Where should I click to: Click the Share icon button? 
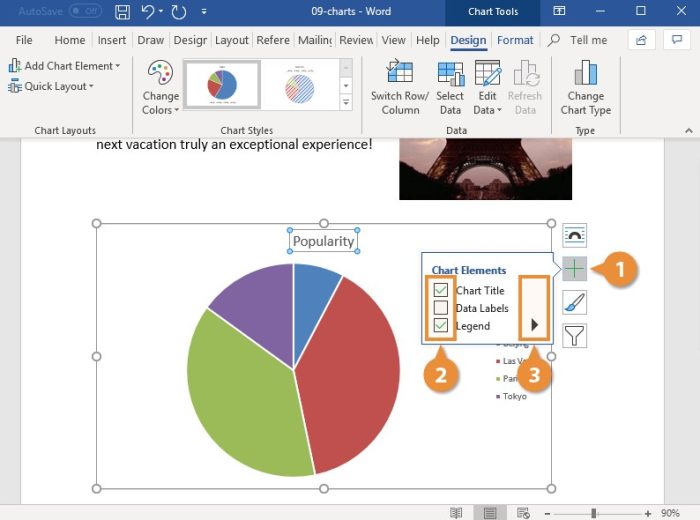(641, 40)
